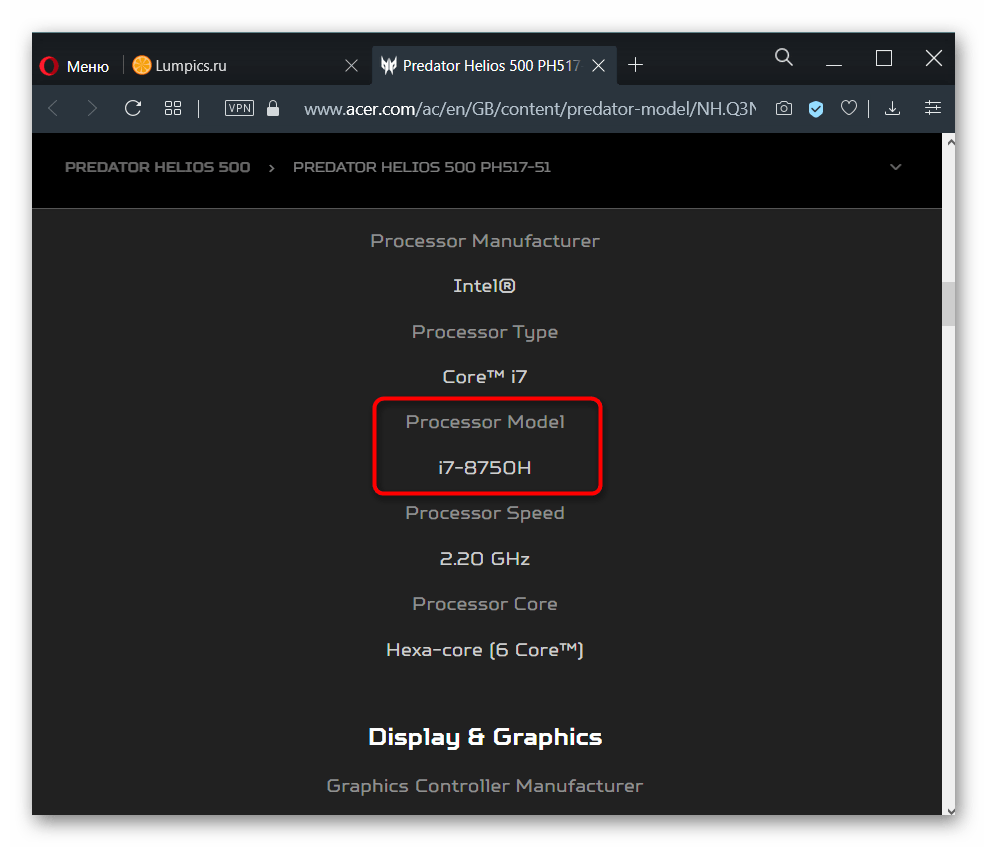Take a snapshot with camera icon

(784, 108)
